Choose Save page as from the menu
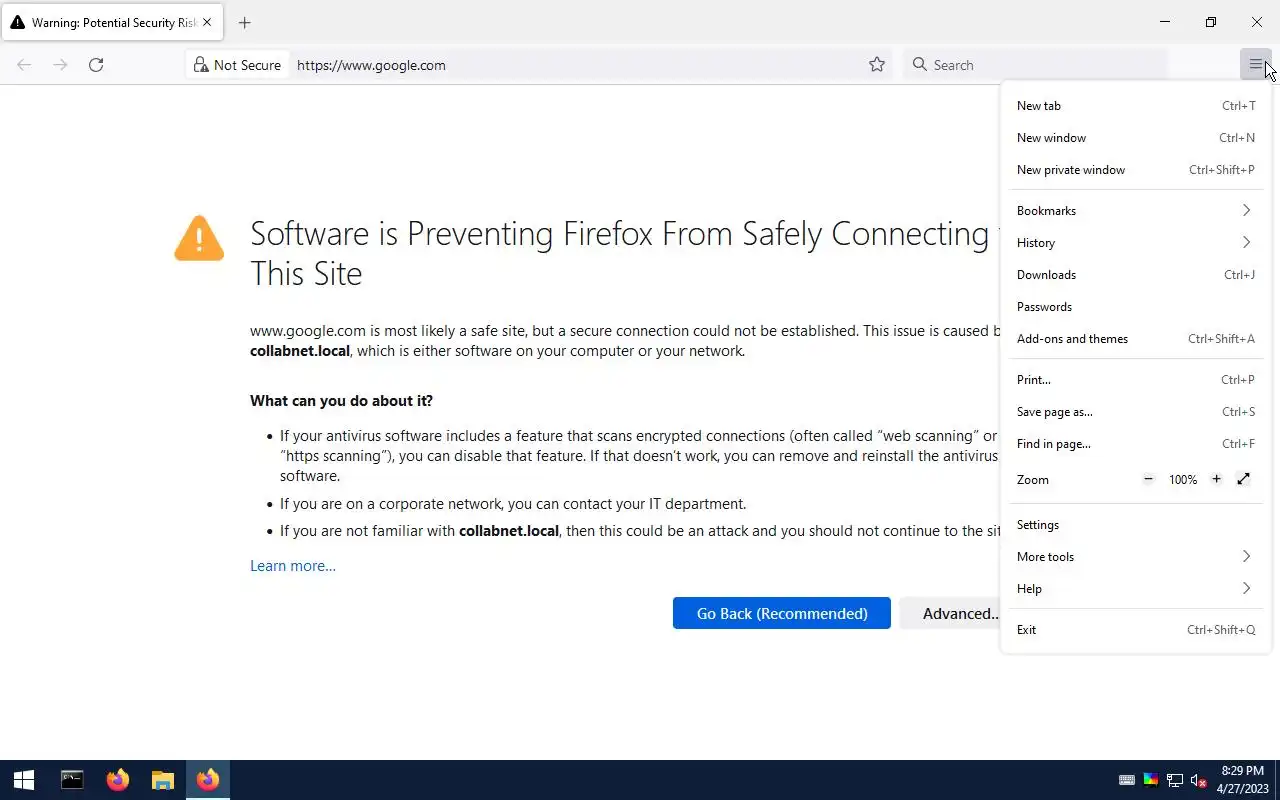The image size is (1280, 800). pos(1135,412)
